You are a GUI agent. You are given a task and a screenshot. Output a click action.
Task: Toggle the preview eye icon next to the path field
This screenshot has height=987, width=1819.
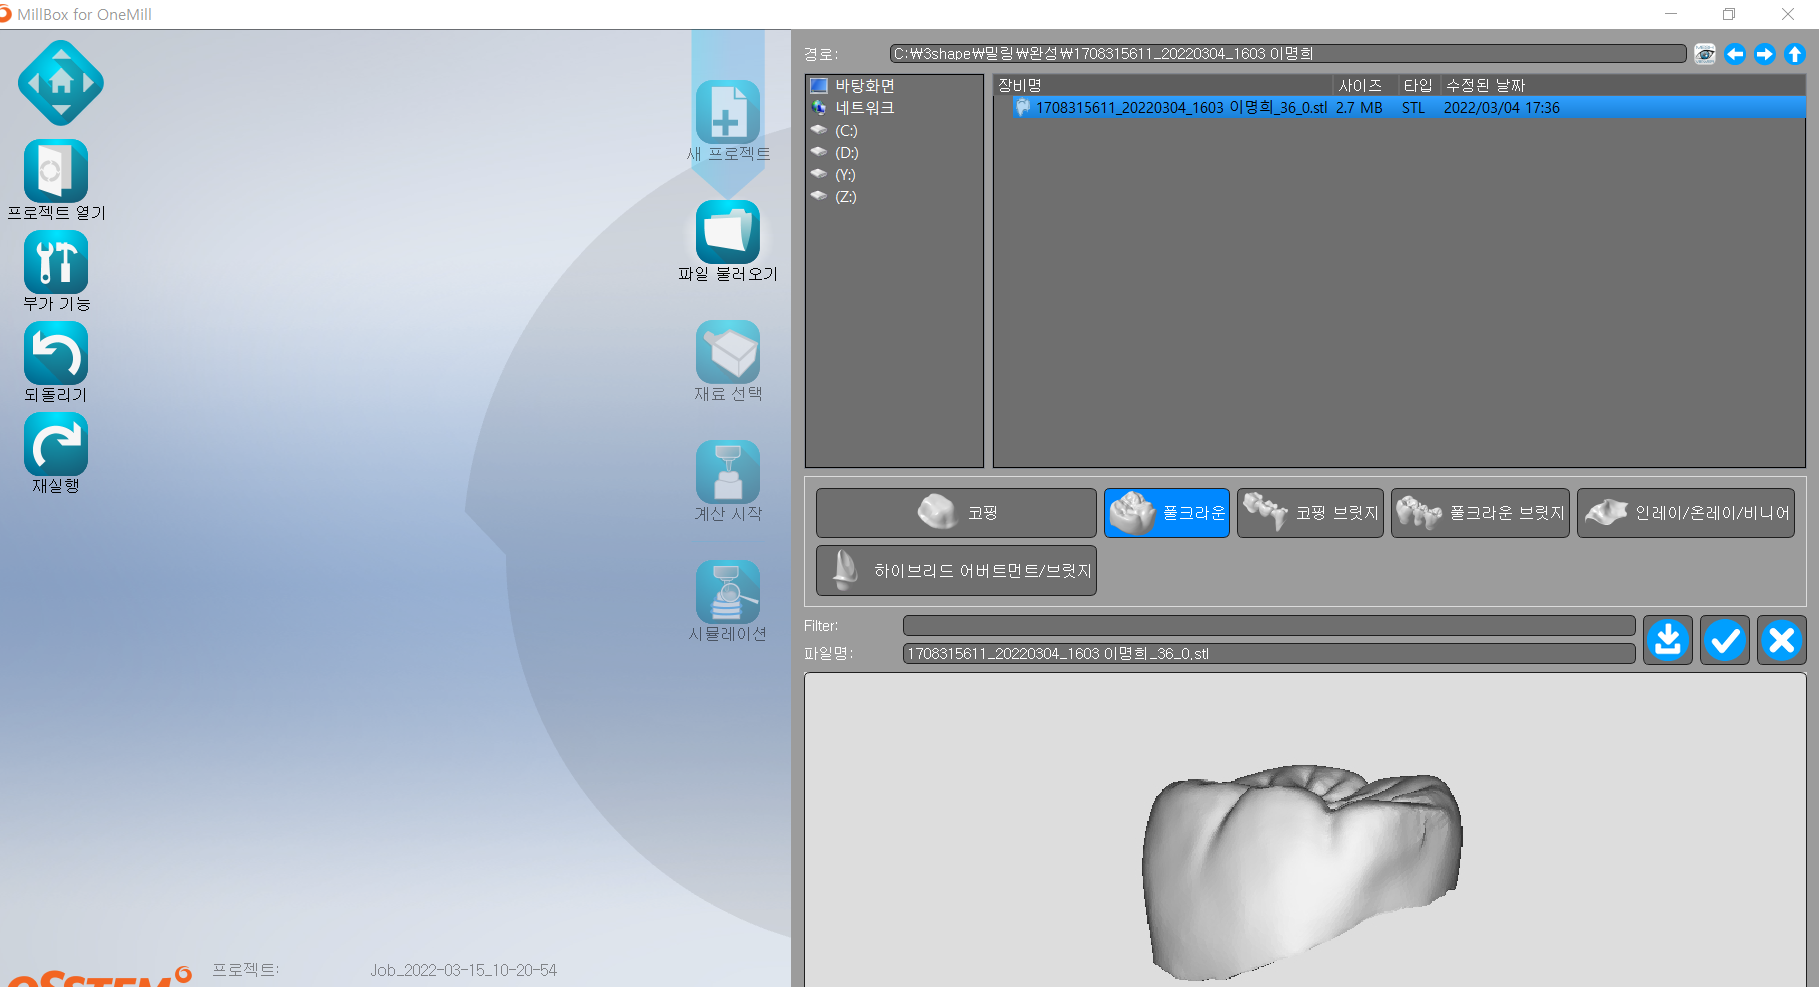coord(1705,54)
